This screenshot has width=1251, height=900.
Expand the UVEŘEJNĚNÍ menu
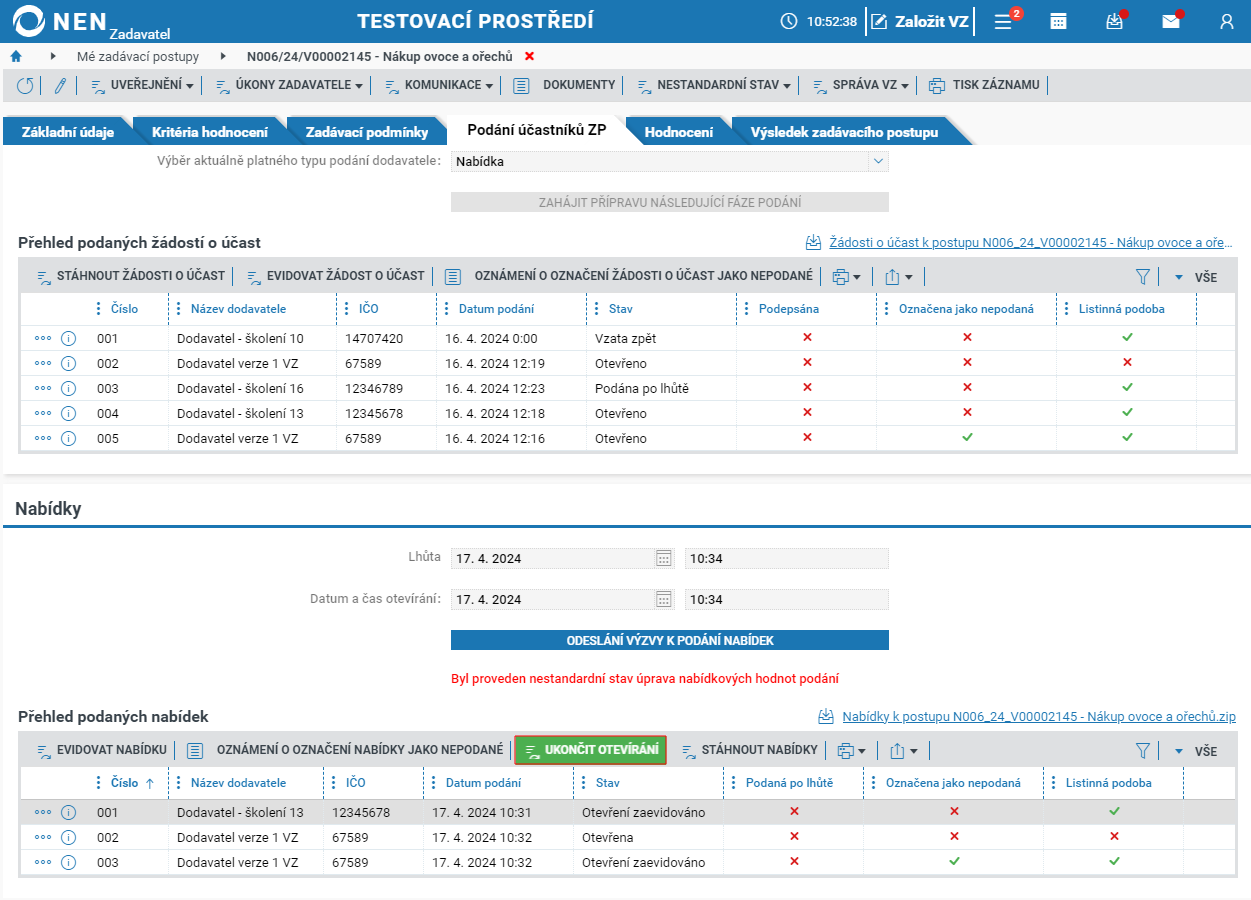143,86
